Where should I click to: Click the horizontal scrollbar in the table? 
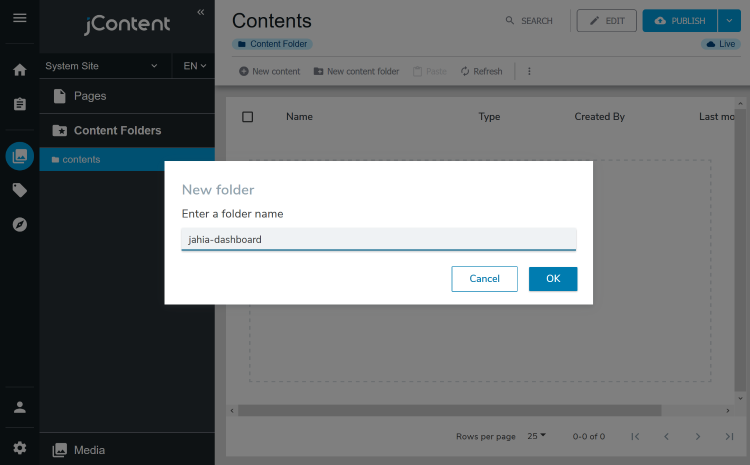coord(450,410)
